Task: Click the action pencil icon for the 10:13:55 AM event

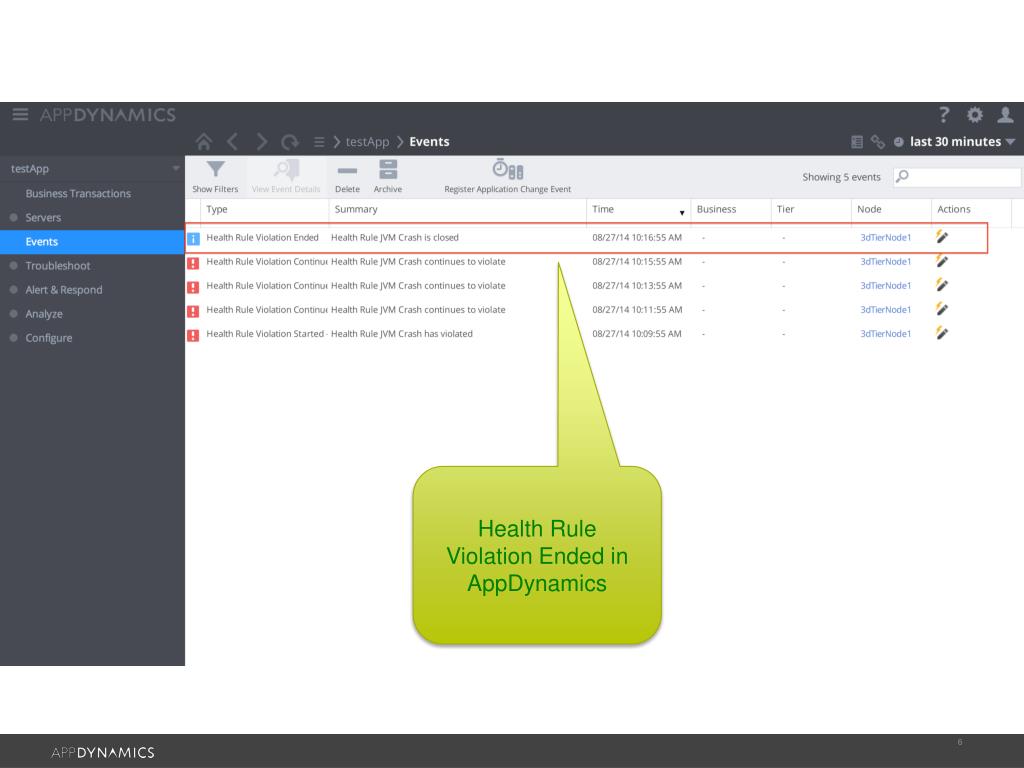Action: click(942, 285)
